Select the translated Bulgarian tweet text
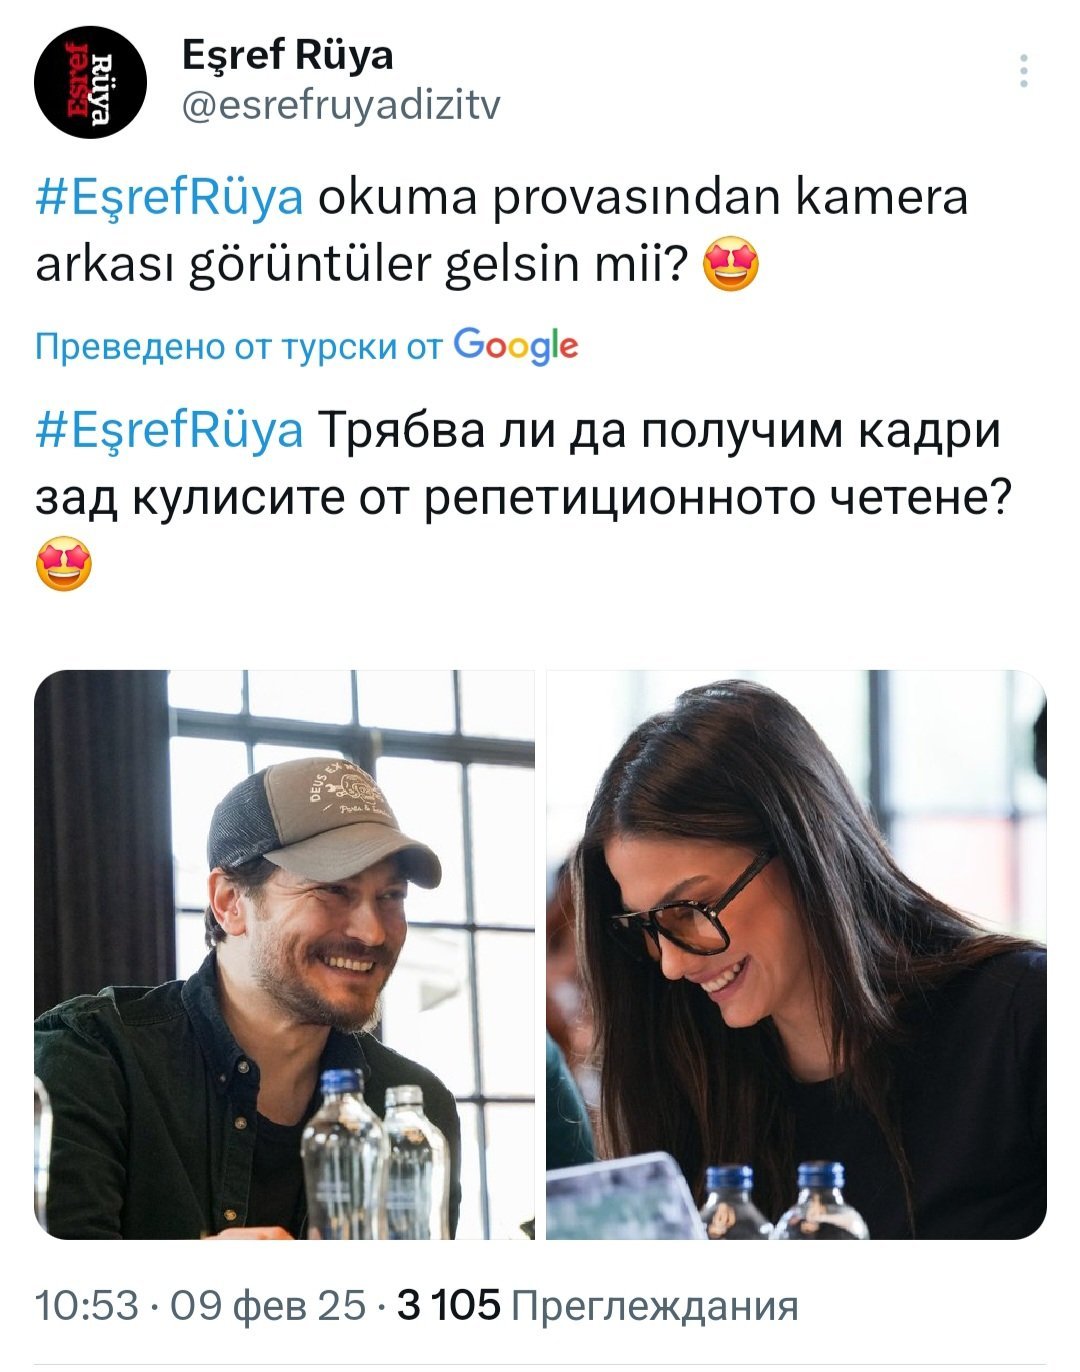 tap(518, 498)
